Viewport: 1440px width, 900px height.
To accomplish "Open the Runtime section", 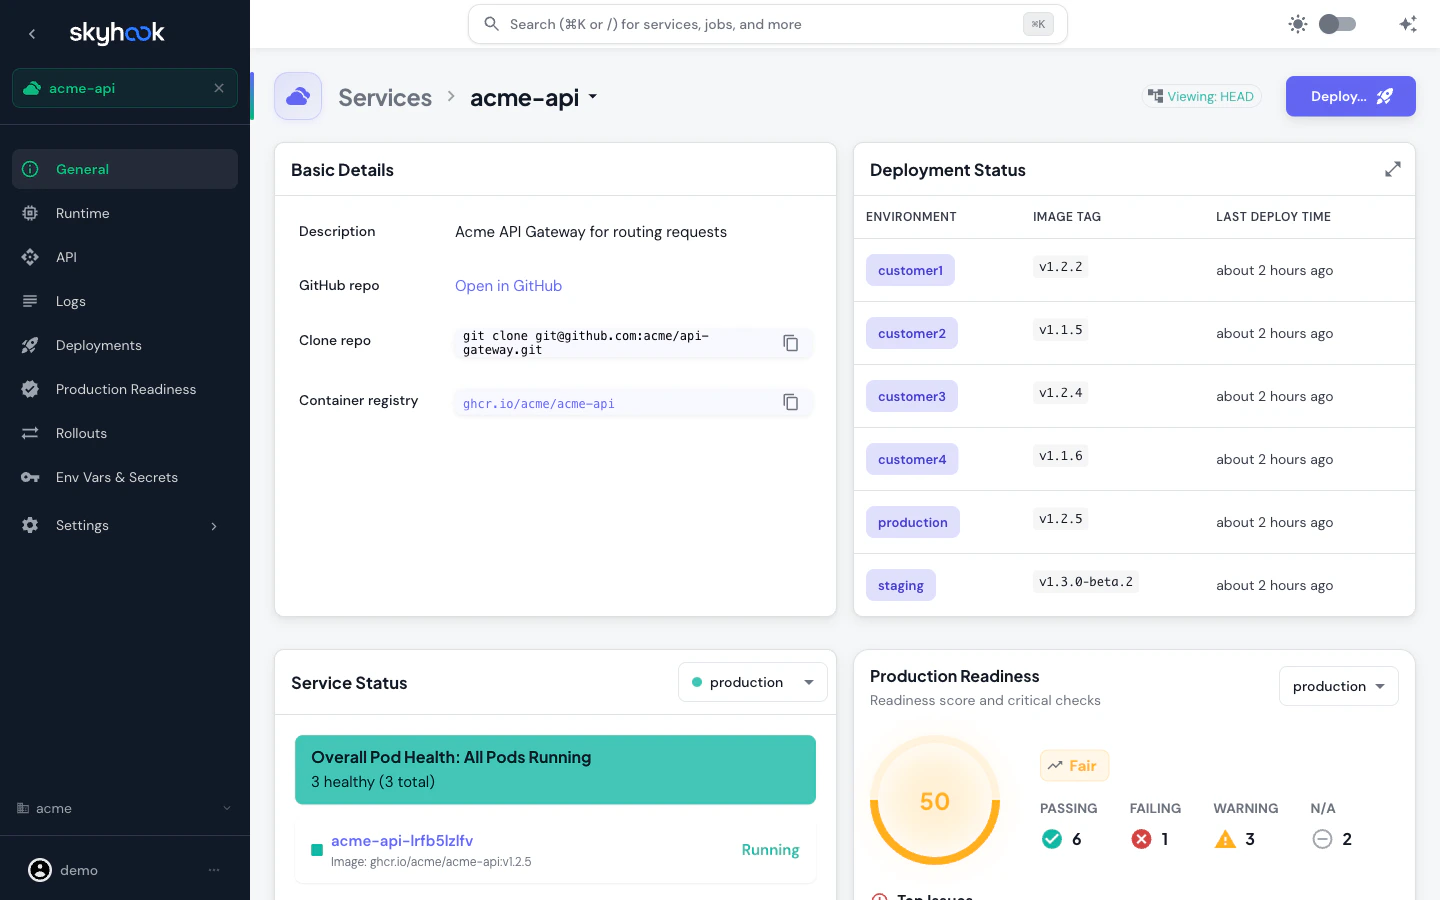I will click(x=125, y=213).
